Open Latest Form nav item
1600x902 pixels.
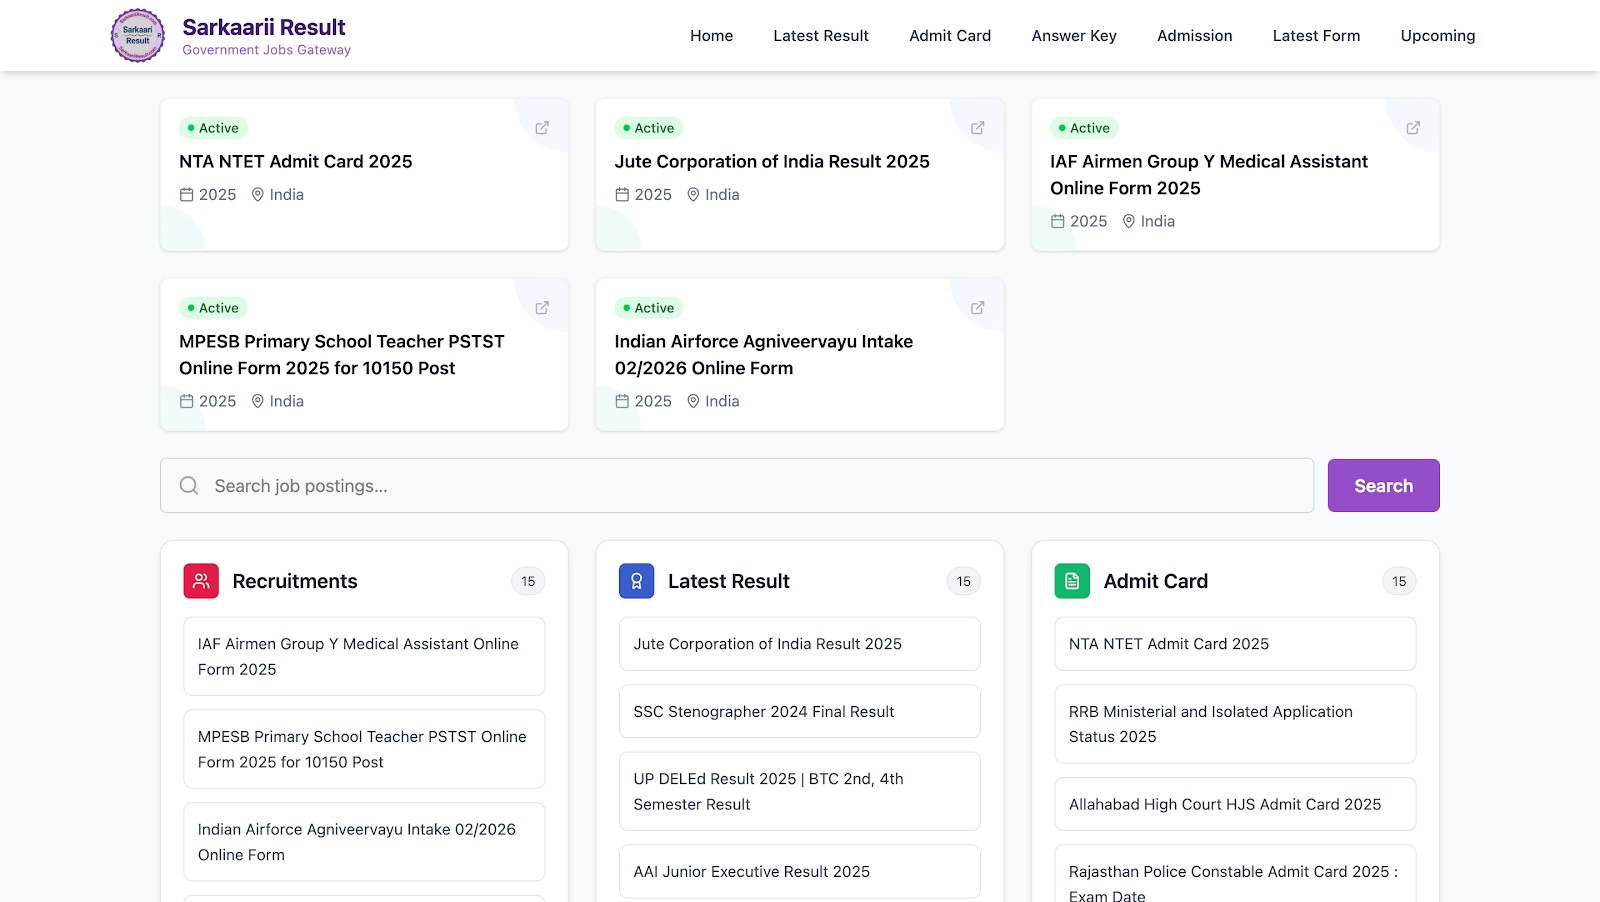pos(1316,36)
